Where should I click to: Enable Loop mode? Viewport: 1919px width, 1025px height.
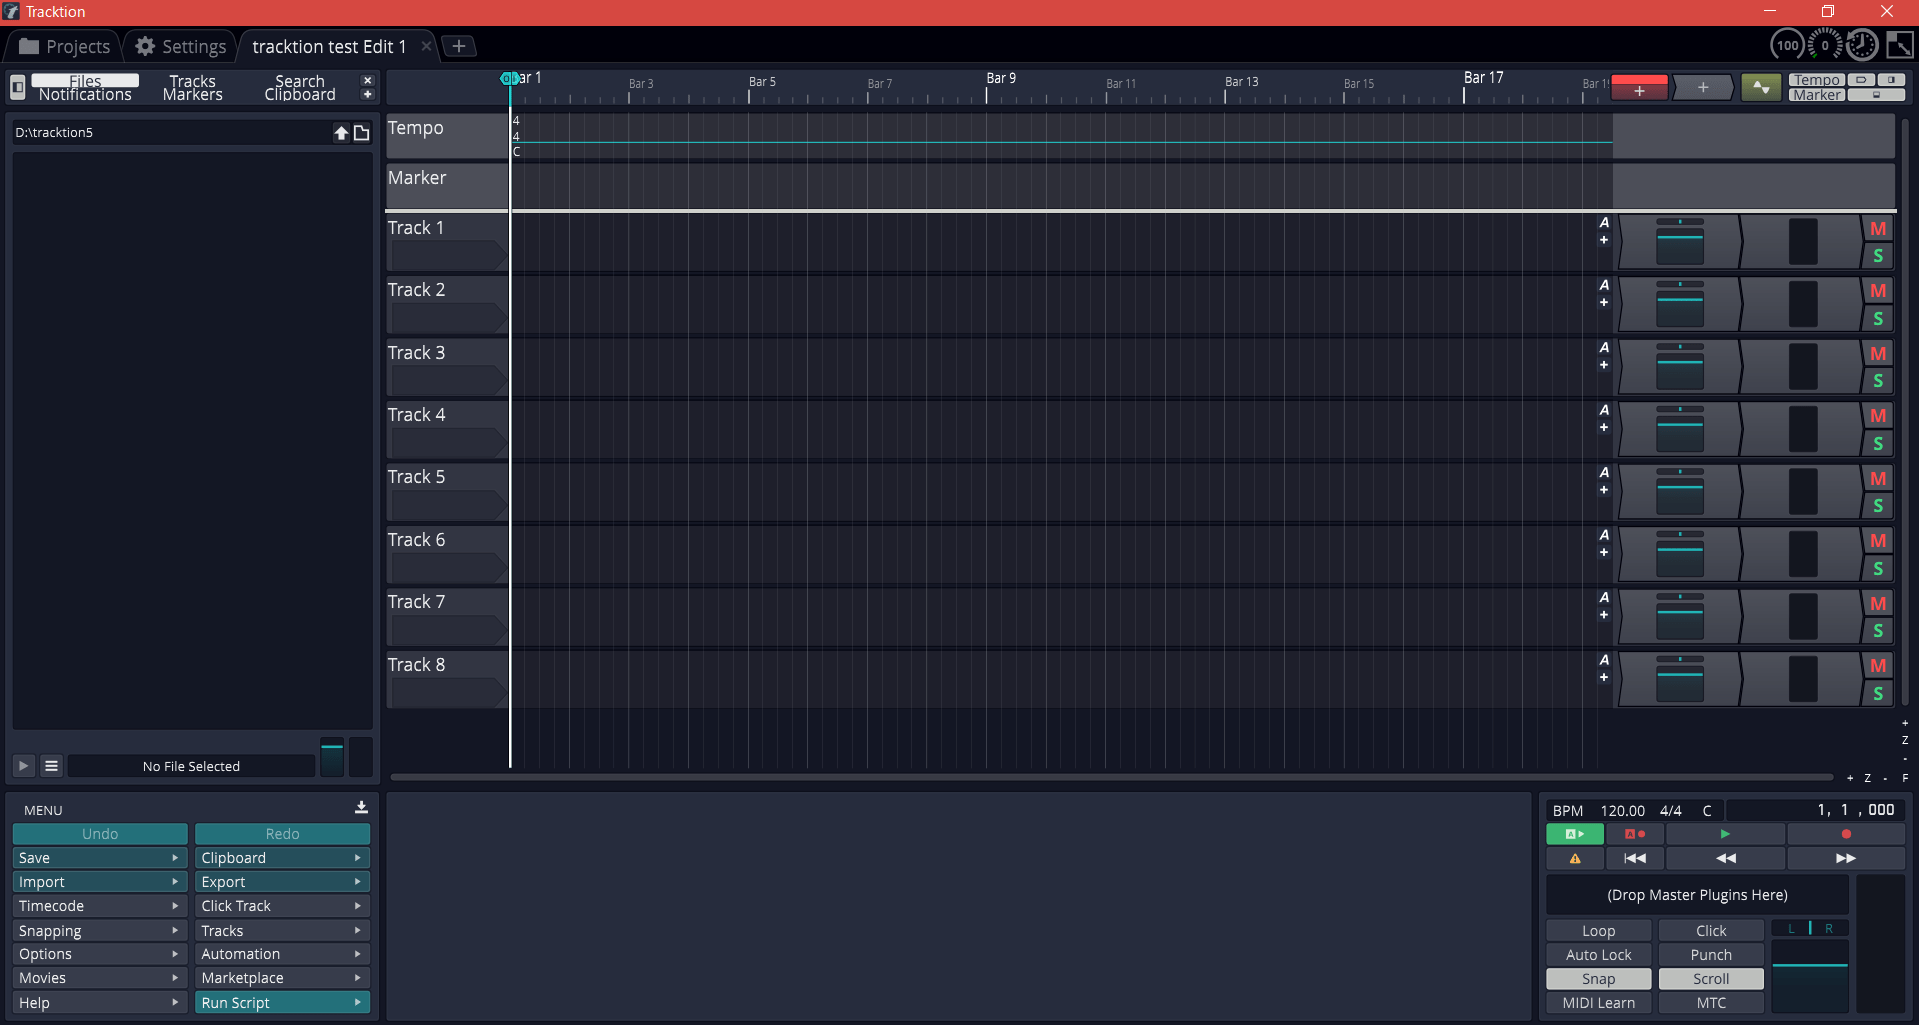[1598, 931]
